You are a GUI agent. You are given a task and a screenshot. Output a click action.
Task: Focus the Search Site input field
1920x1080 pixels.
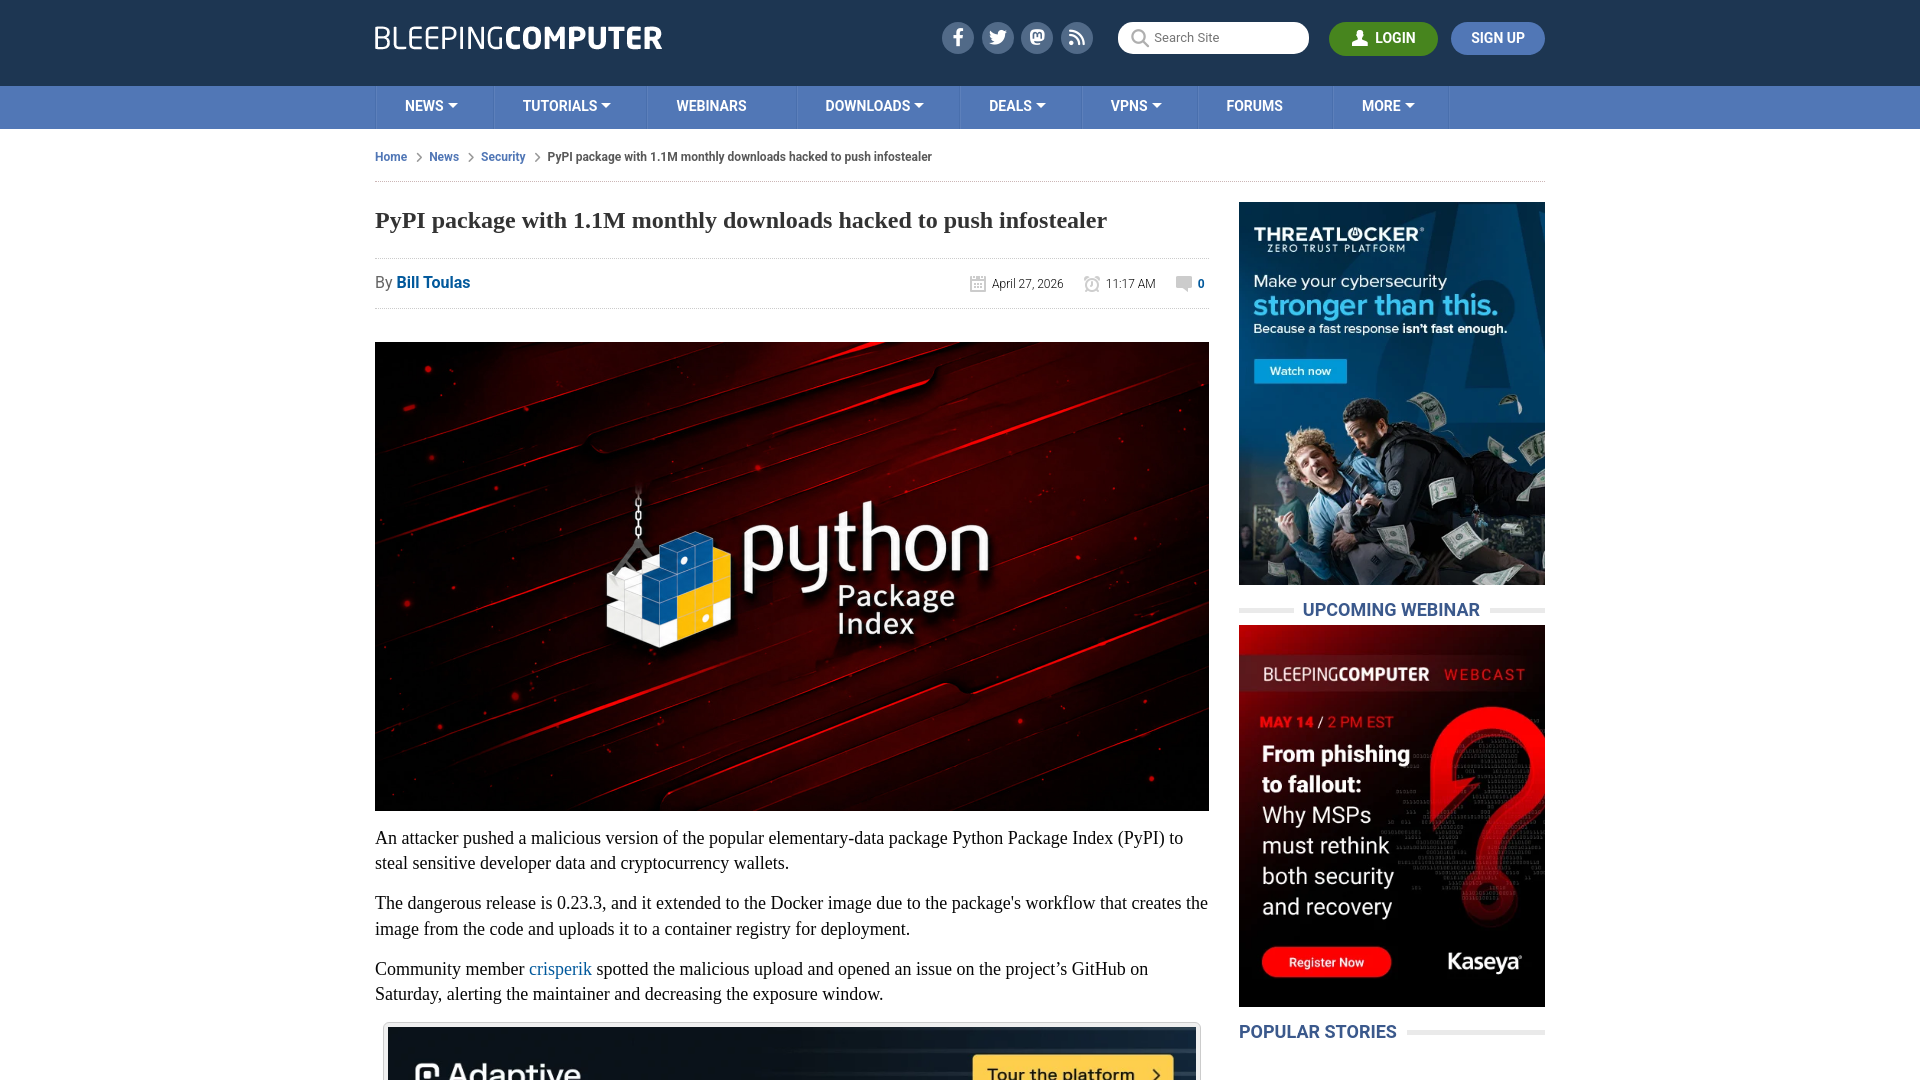tap(1213, 38)
